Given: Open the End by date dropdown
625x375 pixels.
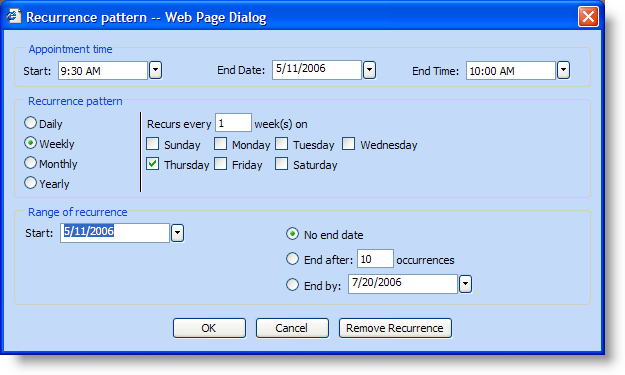Looking at the screenshot, I should point(465,284).
